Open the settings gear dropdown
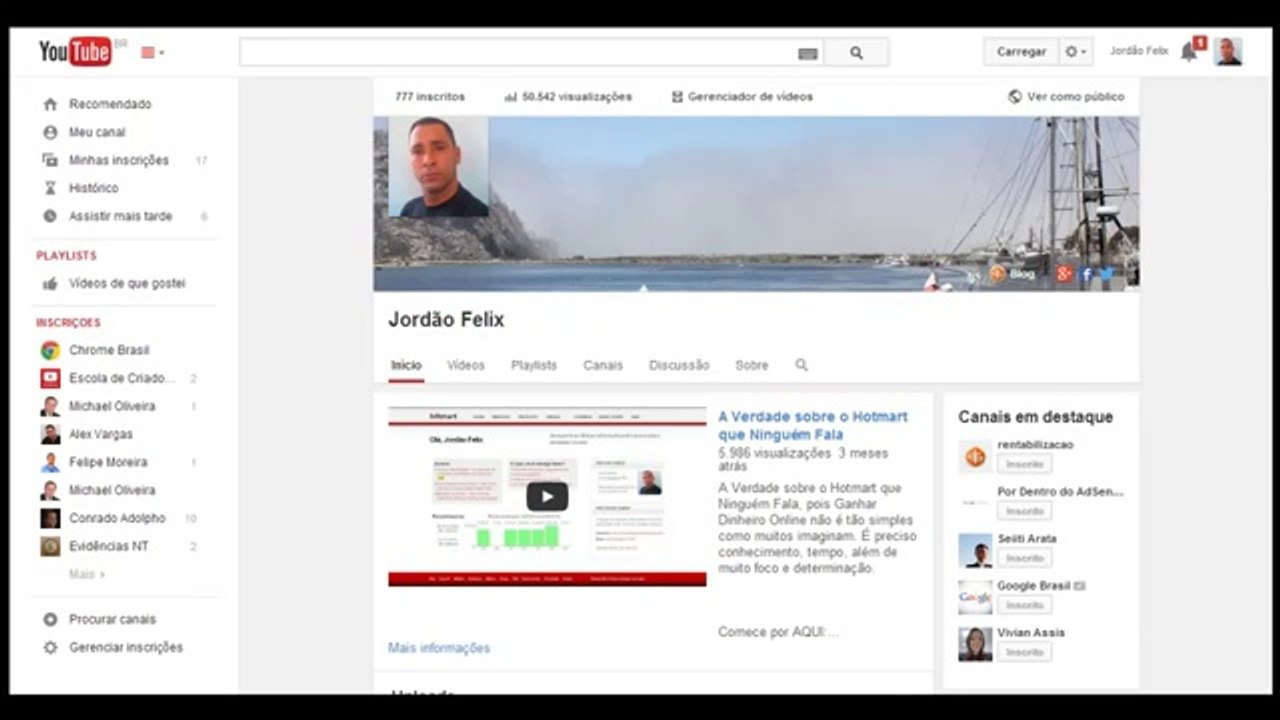The height and width of the screenshot is (720, 1280). 1076,52
